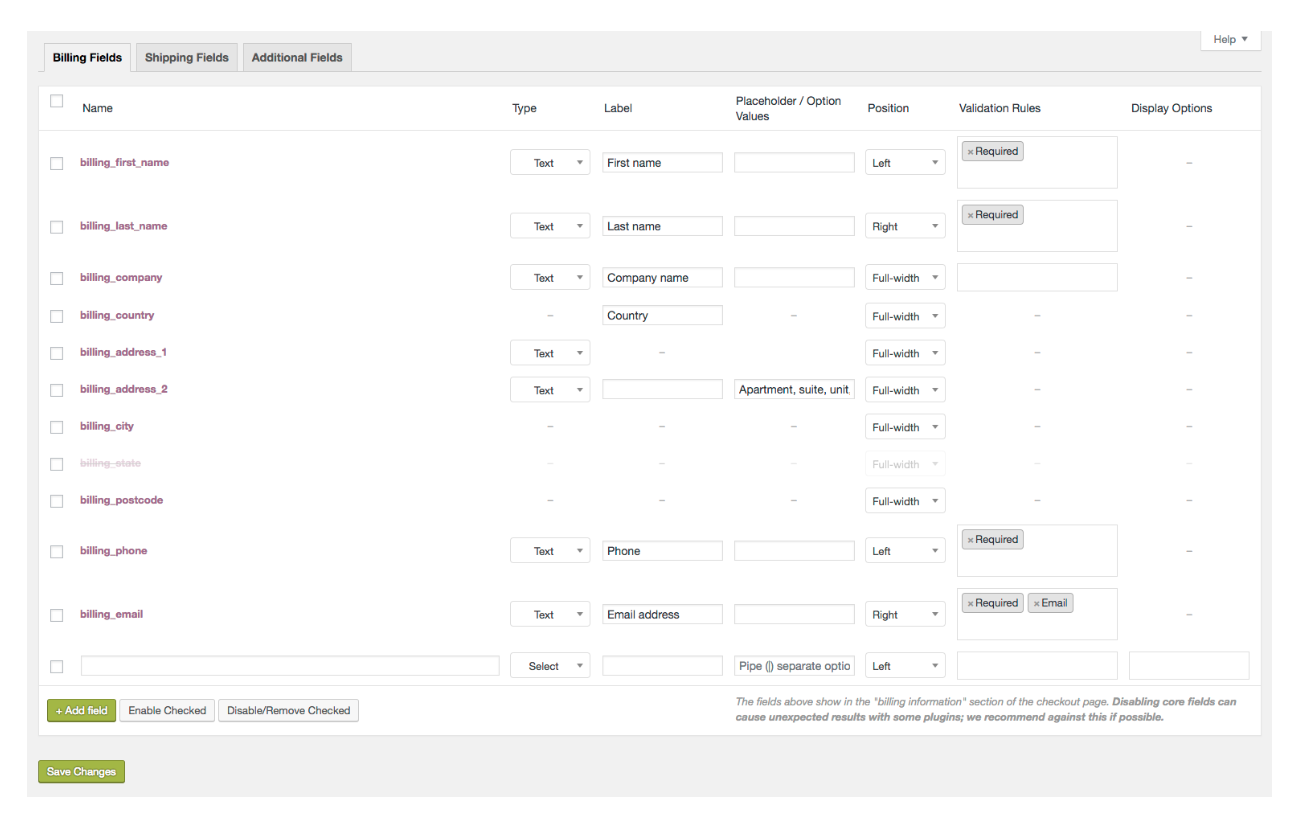Check the billing_postcode row checkbox
Viewport: 1308px width, 838px height.
click(56, 501)
